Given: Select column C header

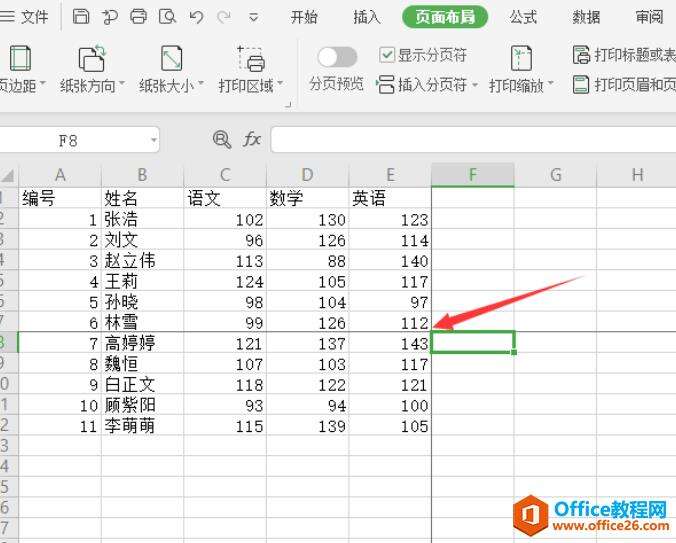Looking at the screenshot, I should [225, 175].
